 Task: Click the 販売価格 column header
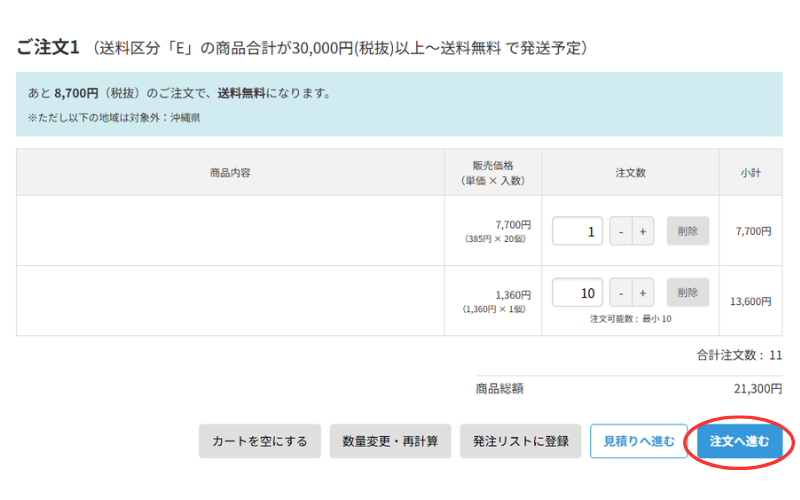pyautogui.click(x=492, y=173)
